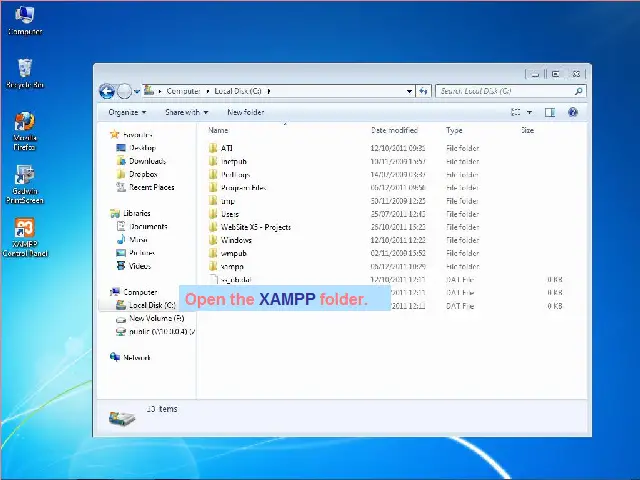Click the File folder type of ATI row
The height and width of the screenshot is (480, 640).
tap(462, 148)
